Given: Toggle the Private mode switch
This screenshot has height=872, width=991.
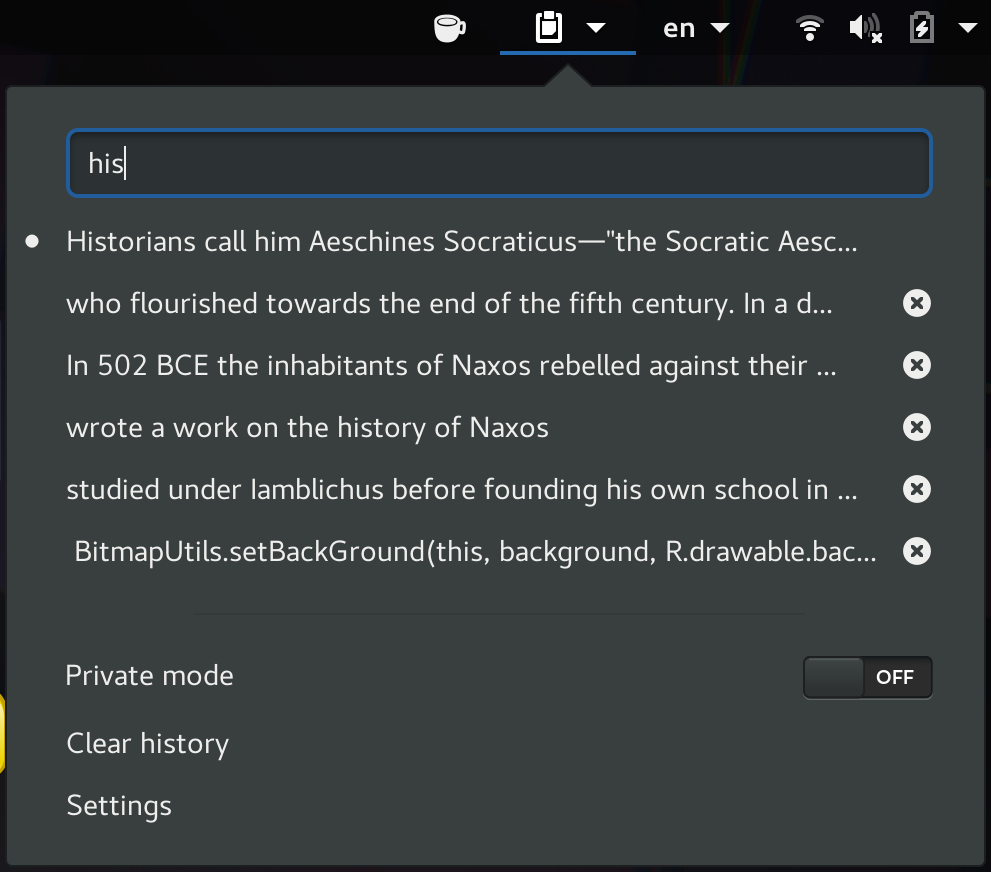Looking at the screenshot, I should click(x=867, y=677).
